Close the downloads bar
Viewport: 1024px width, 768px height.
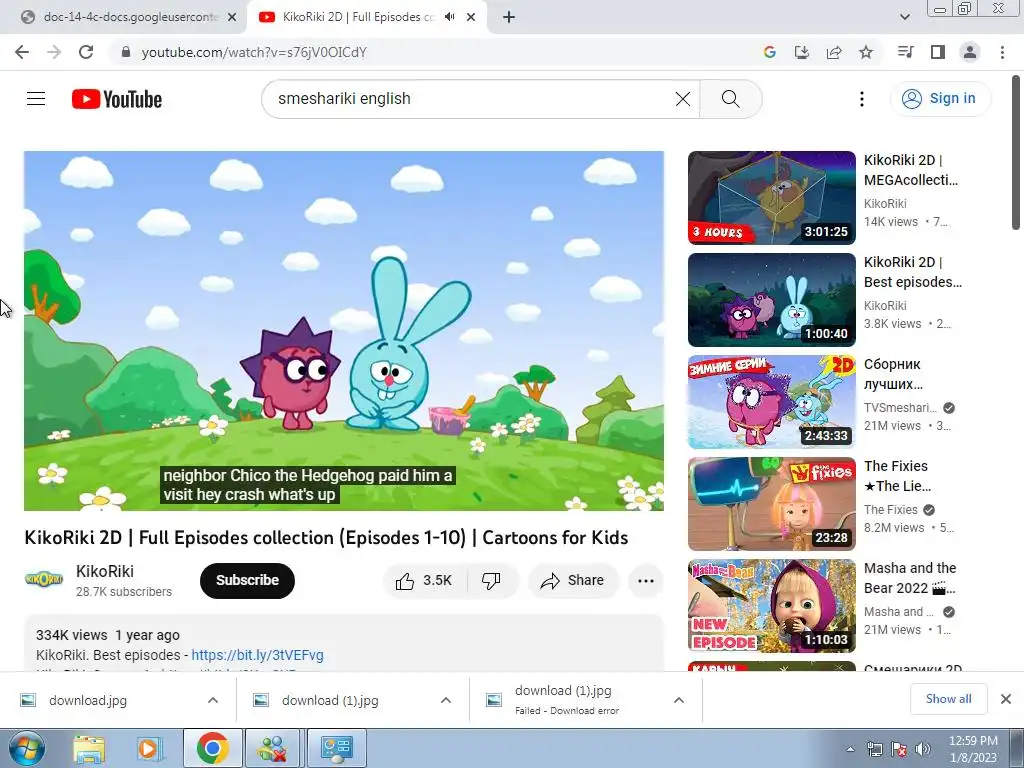[x=1006, y=699]
